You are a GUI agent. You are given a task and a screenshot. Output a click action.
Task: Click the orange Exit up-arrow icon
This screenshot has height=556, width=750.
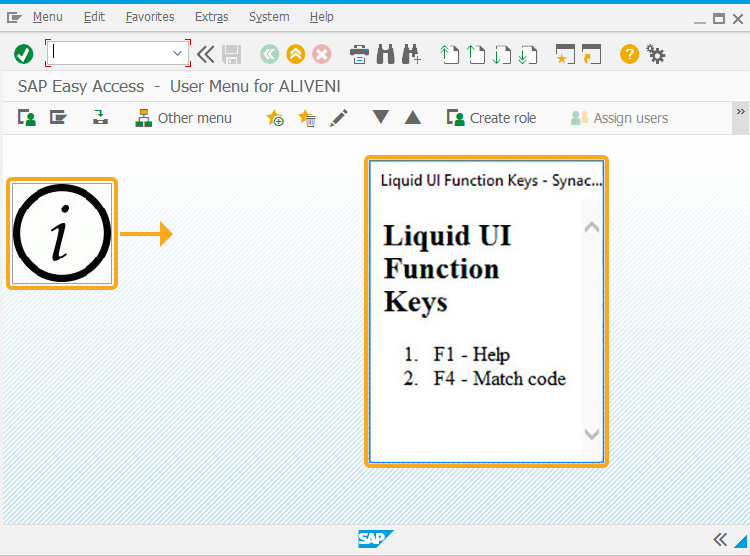(x=296, y=54)
